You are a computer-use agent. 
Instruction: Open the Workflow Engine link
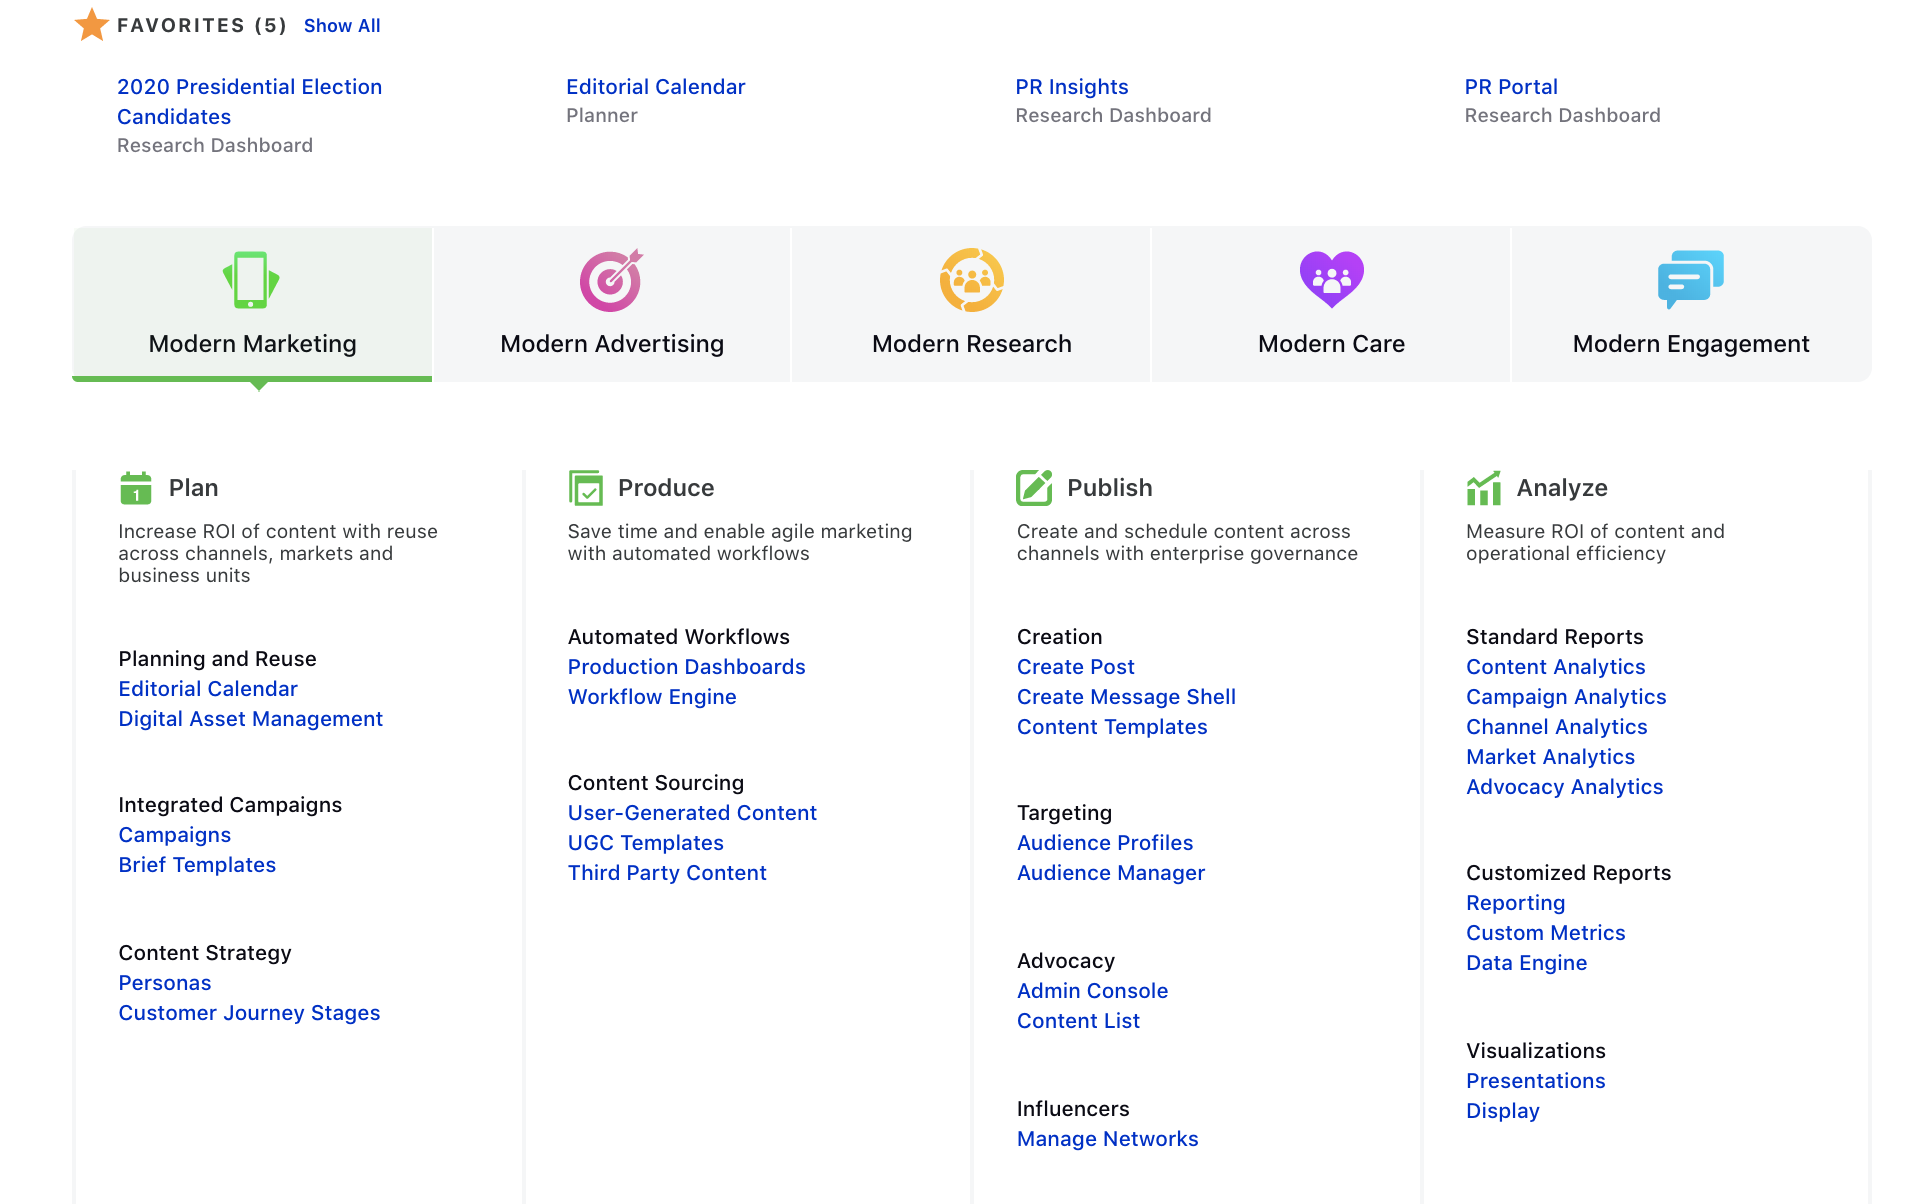[652, 697]
